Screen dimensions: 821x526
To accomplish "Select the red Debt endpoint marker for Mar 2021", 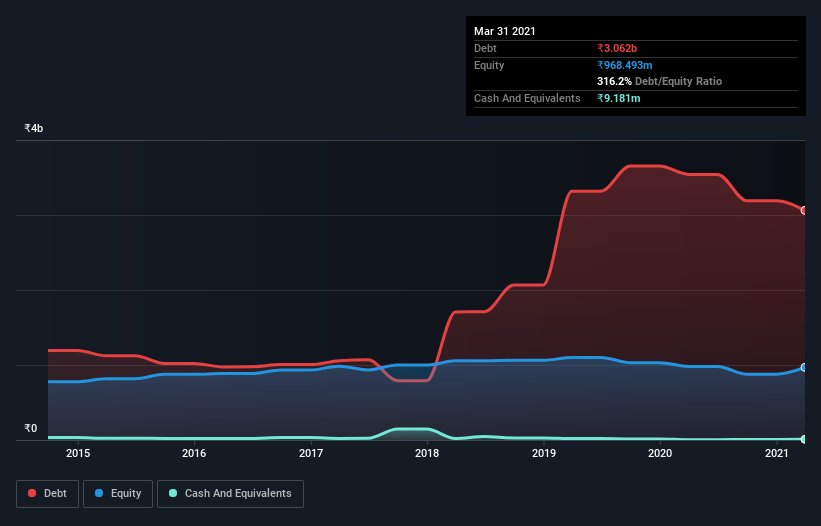I will (x=804, y=210).
